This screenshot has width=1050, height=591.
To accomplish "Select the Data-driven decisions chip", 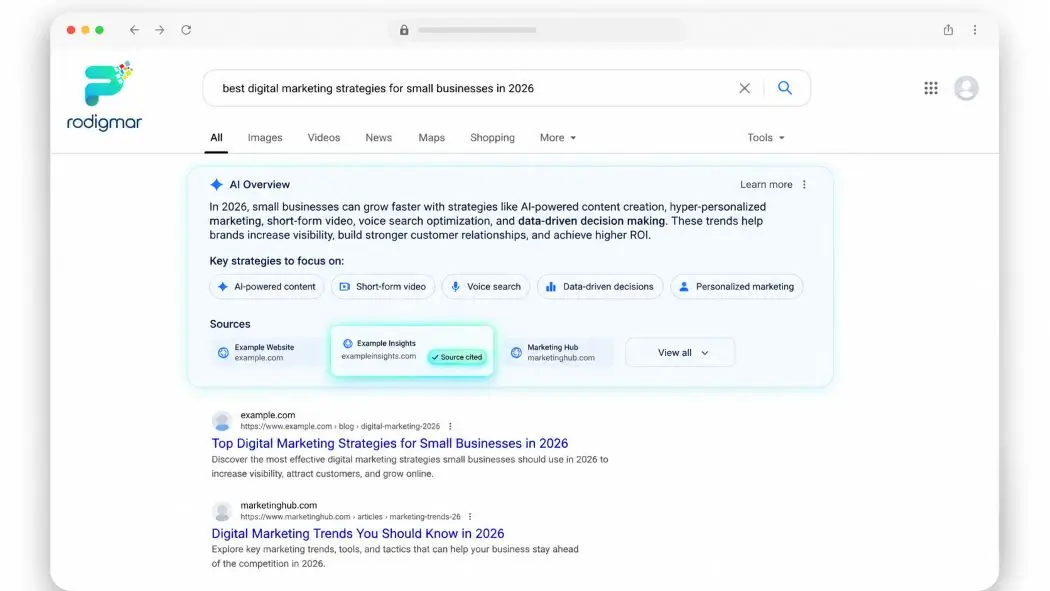I will 600,286.
